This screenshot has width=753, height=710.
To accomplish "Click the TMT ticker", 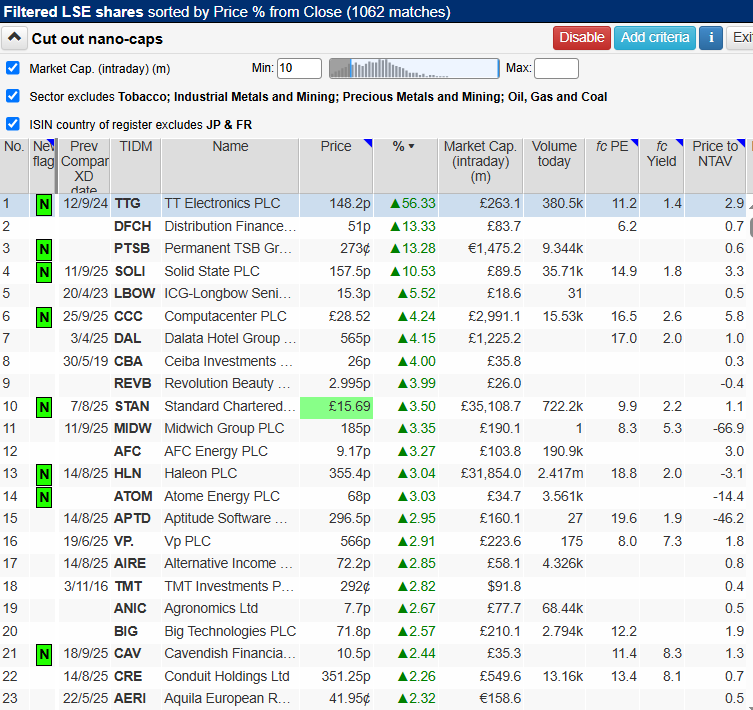I will tap(128, 586).
